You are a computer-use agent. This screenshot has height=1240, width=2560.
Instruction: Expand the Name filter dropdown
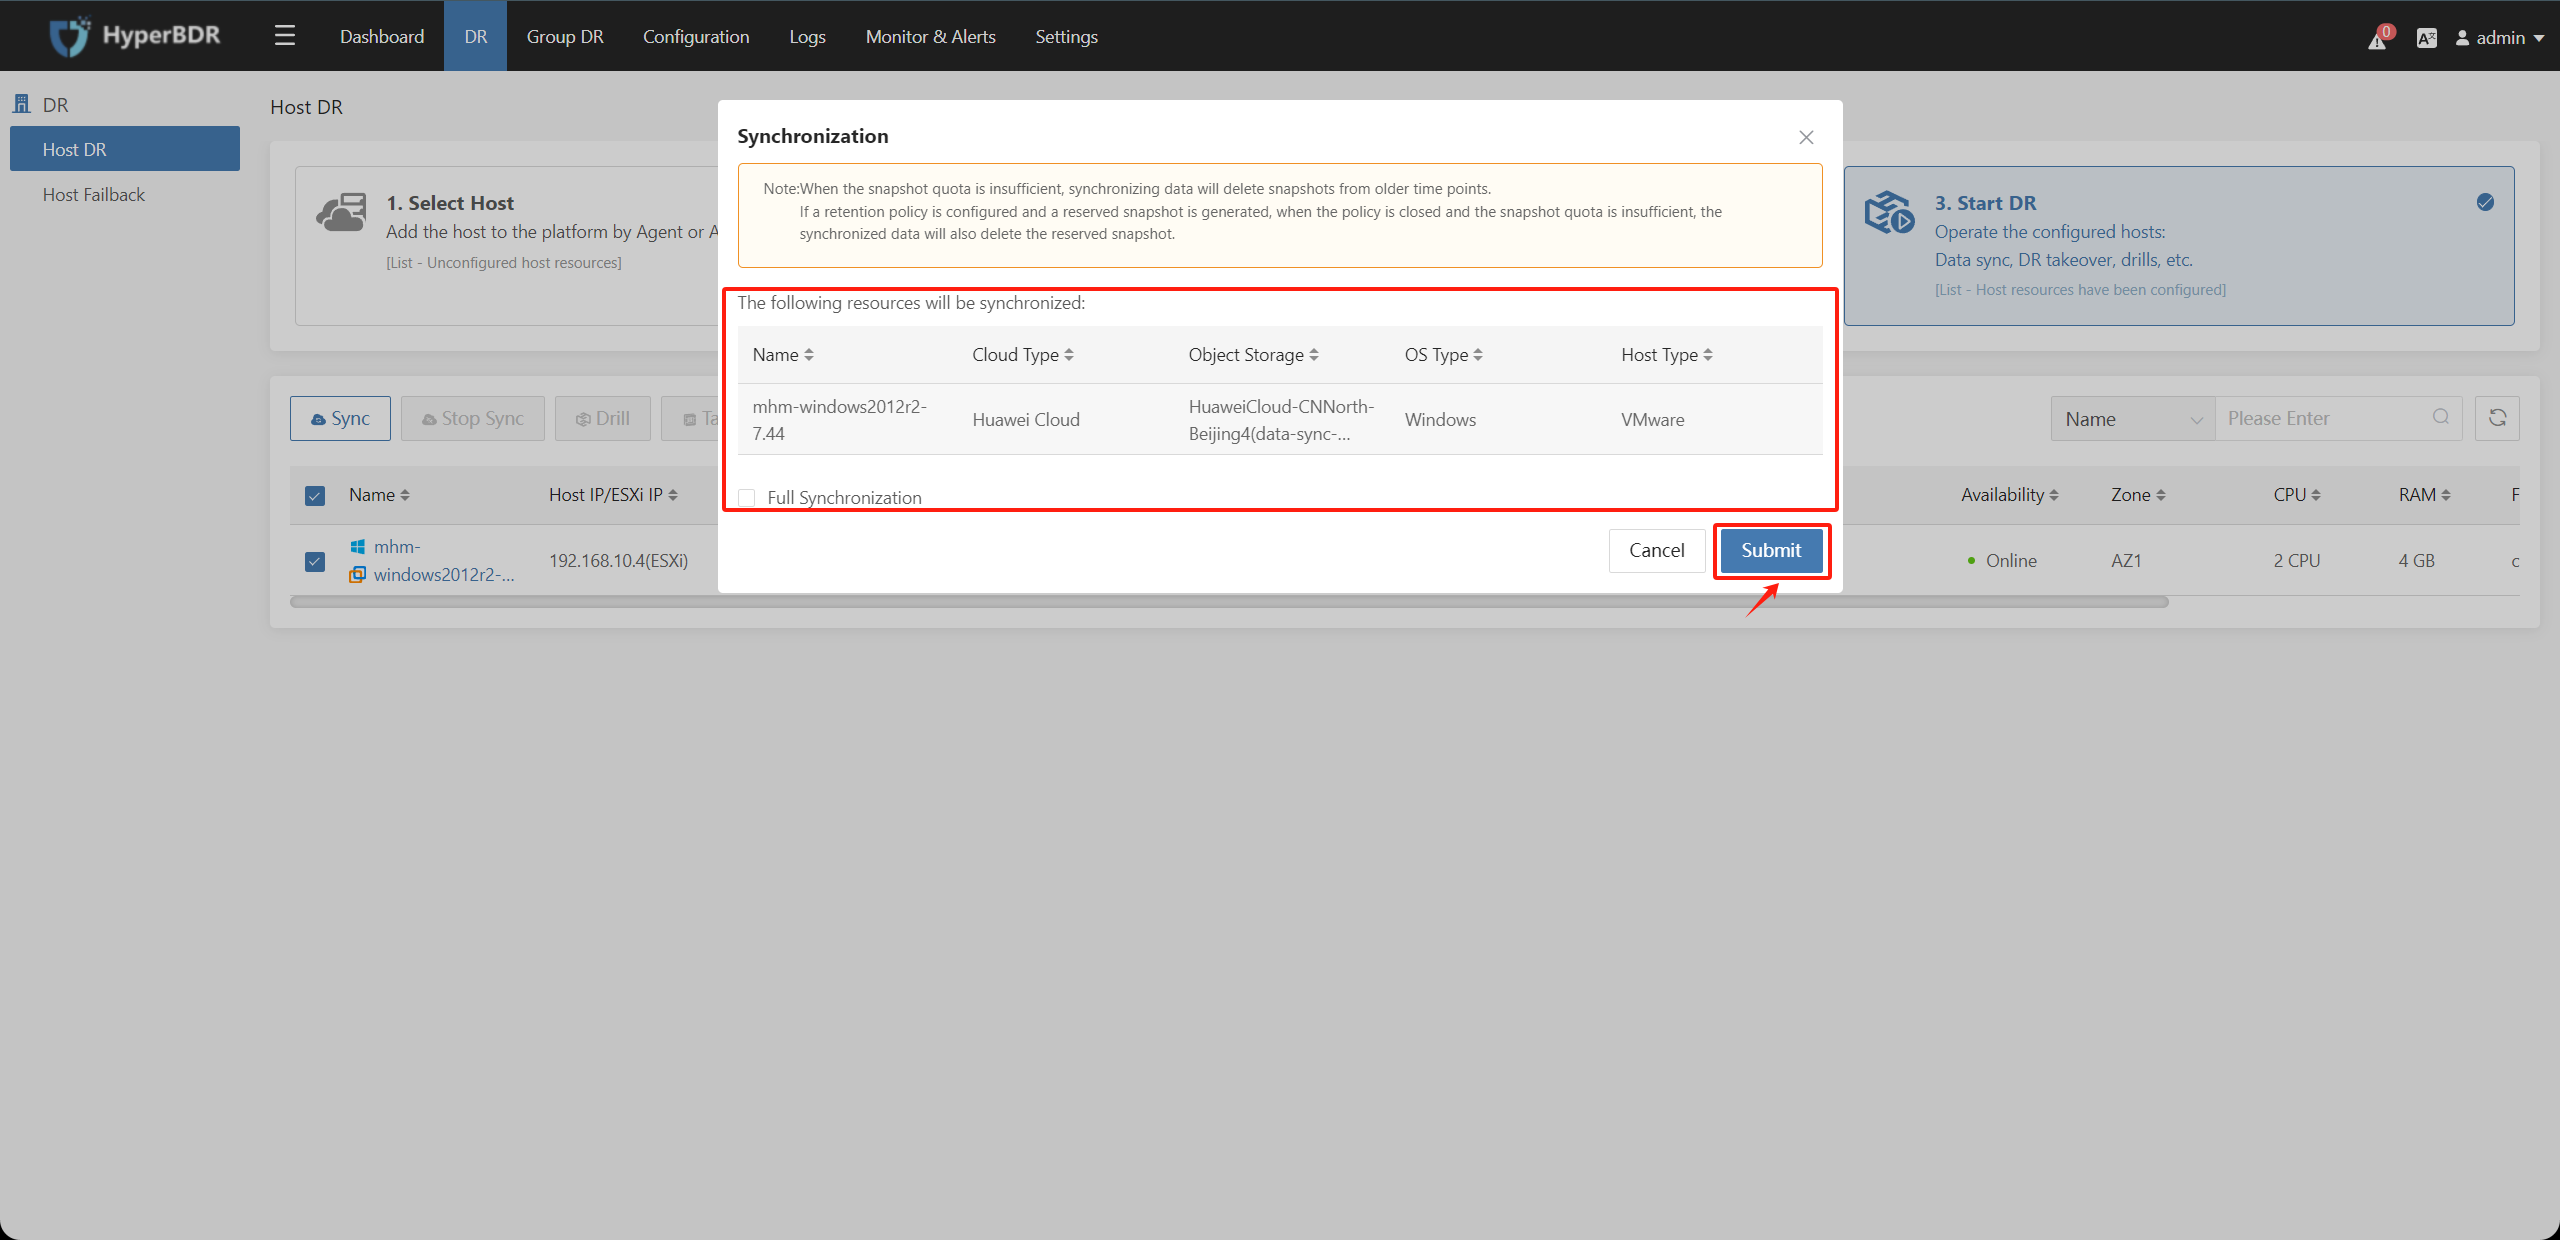2132,419
